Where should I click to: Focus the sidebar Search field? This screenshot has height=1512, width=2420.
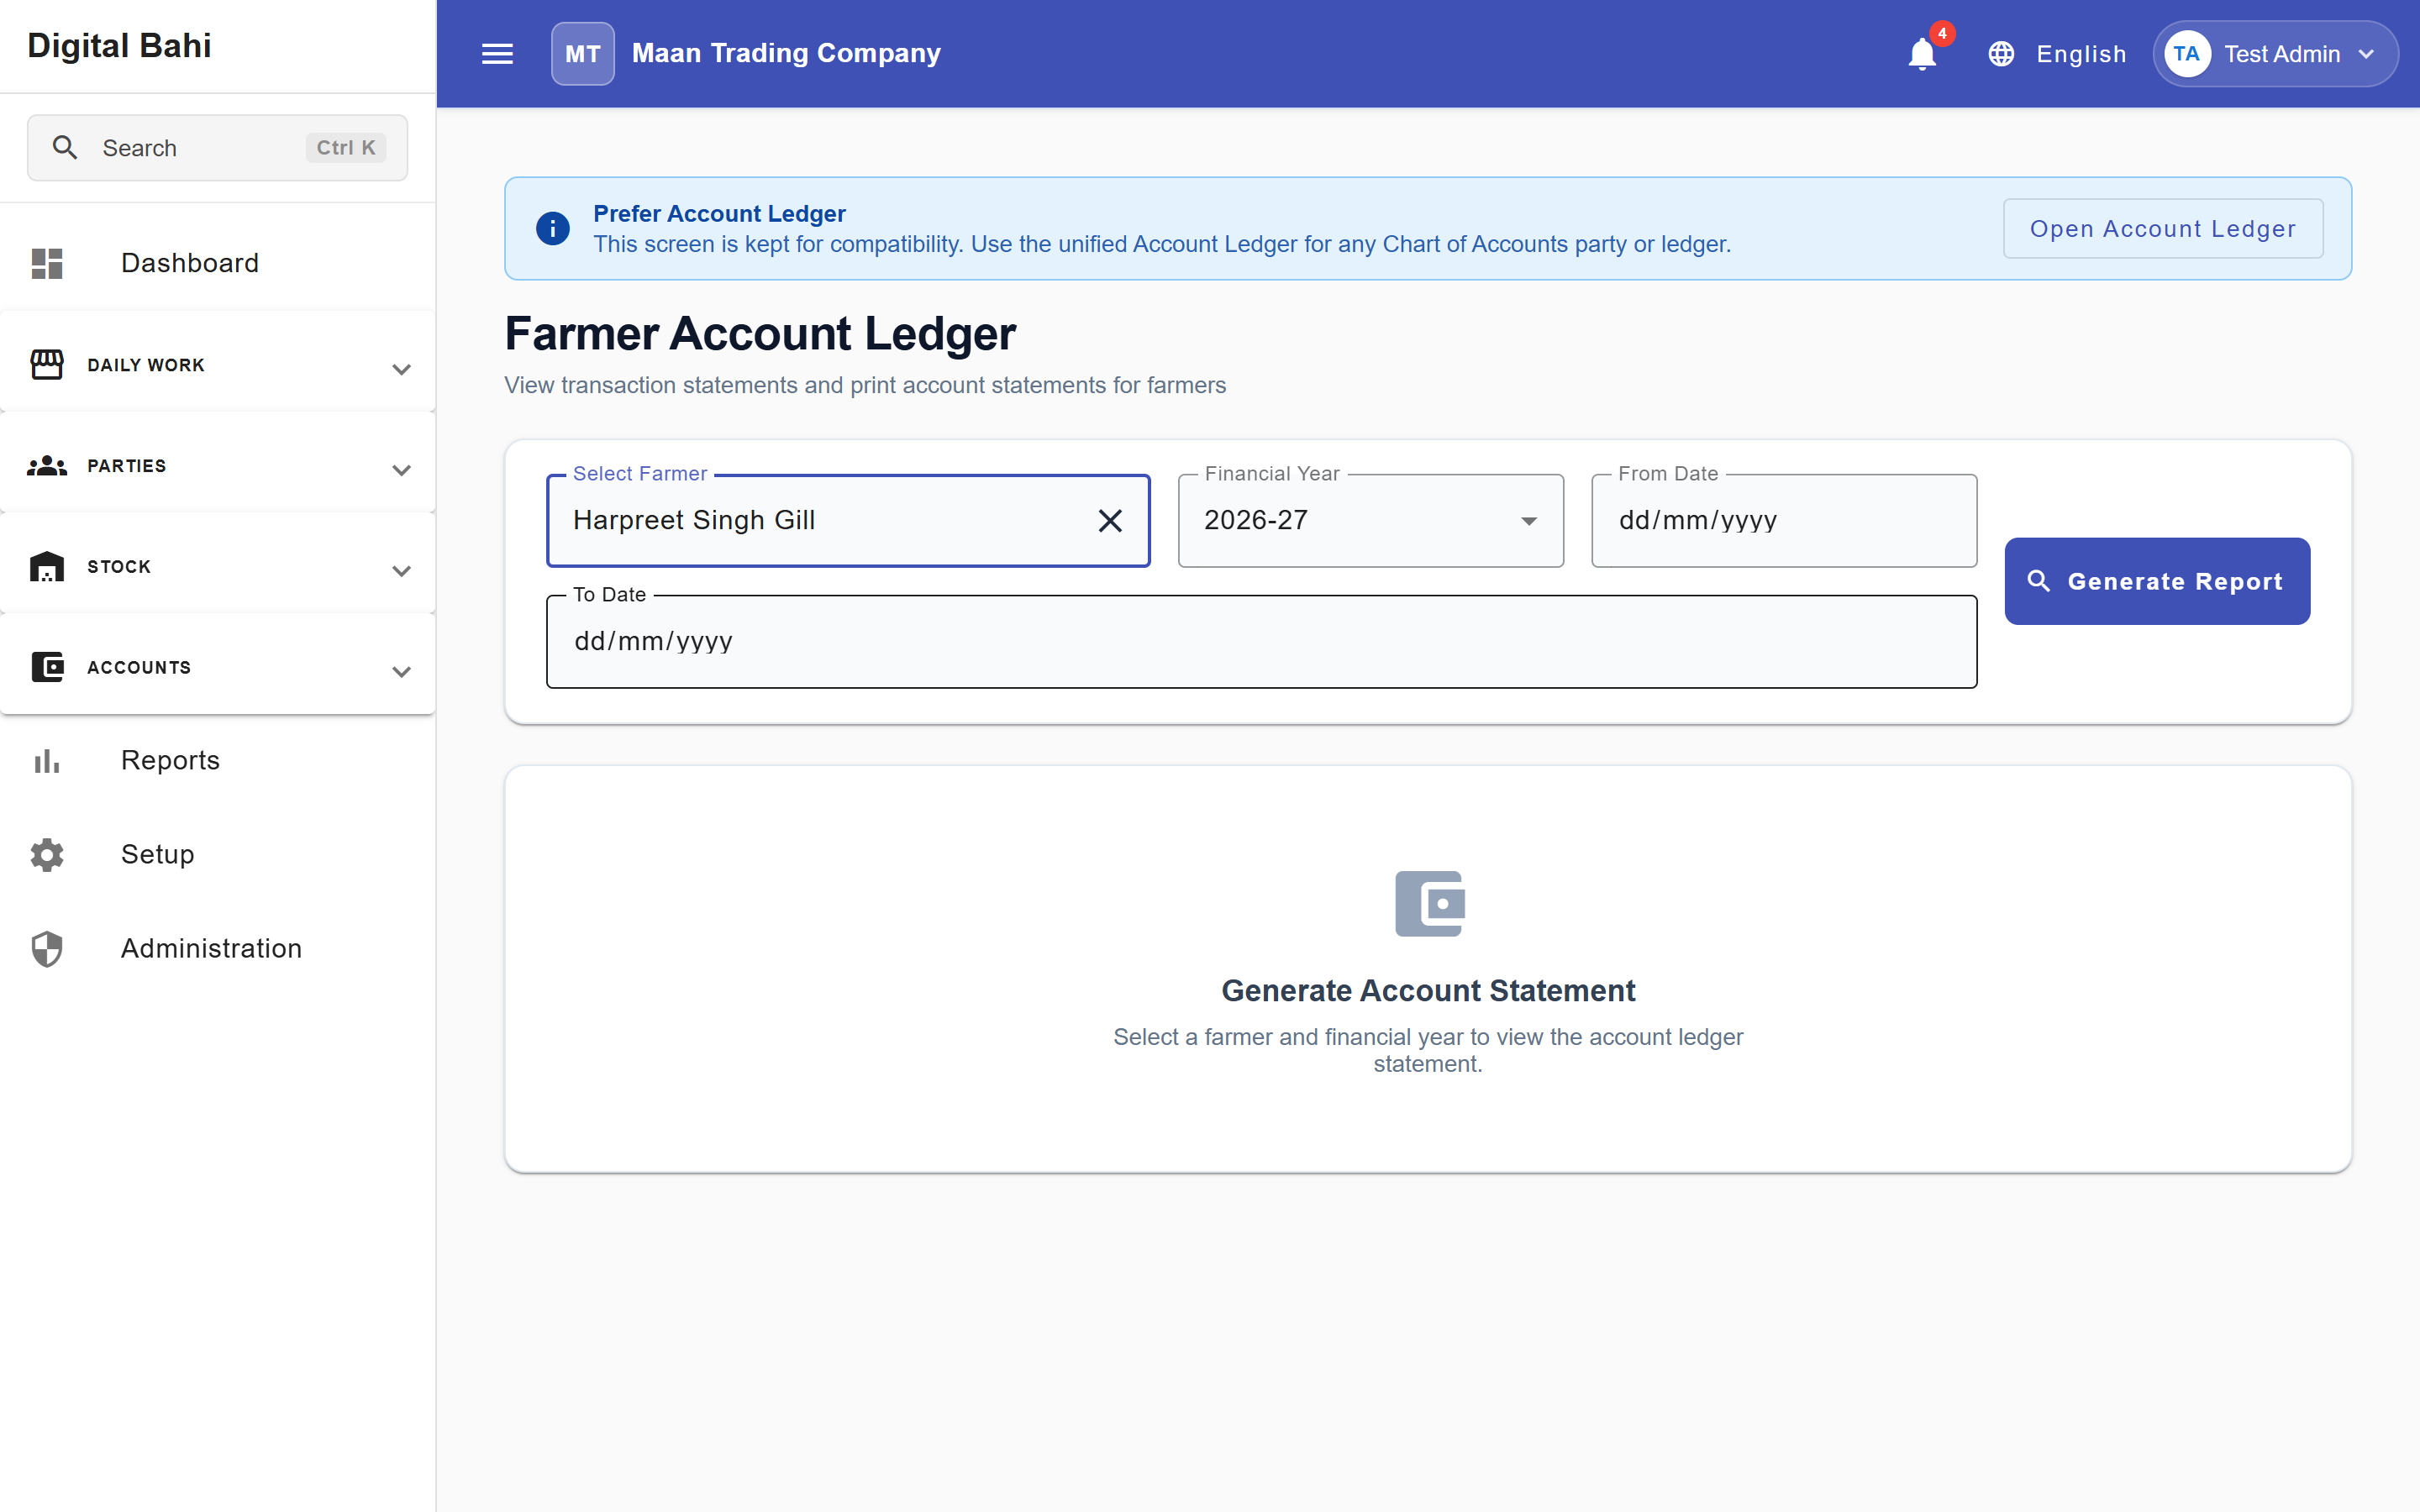(217, 148)
